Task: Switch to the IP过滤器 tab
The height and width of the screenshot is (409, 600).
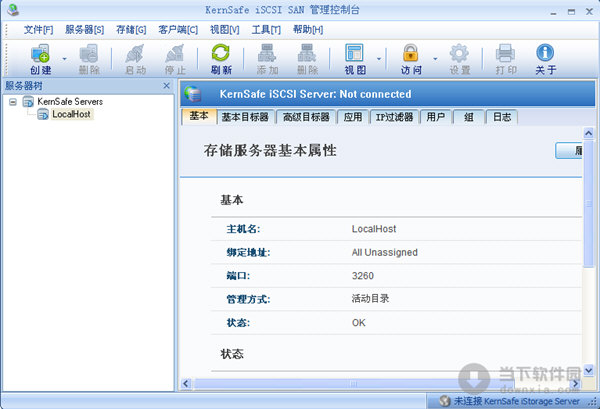Action: click(395, 117)
